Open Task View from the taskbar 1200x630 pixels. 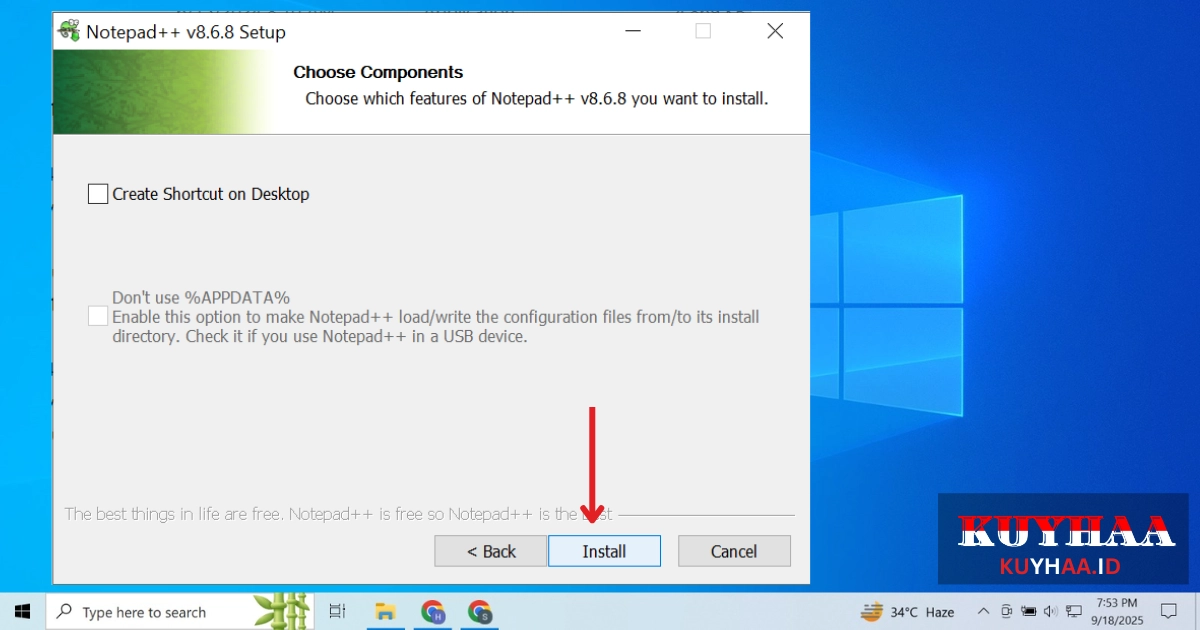point(337,611)
